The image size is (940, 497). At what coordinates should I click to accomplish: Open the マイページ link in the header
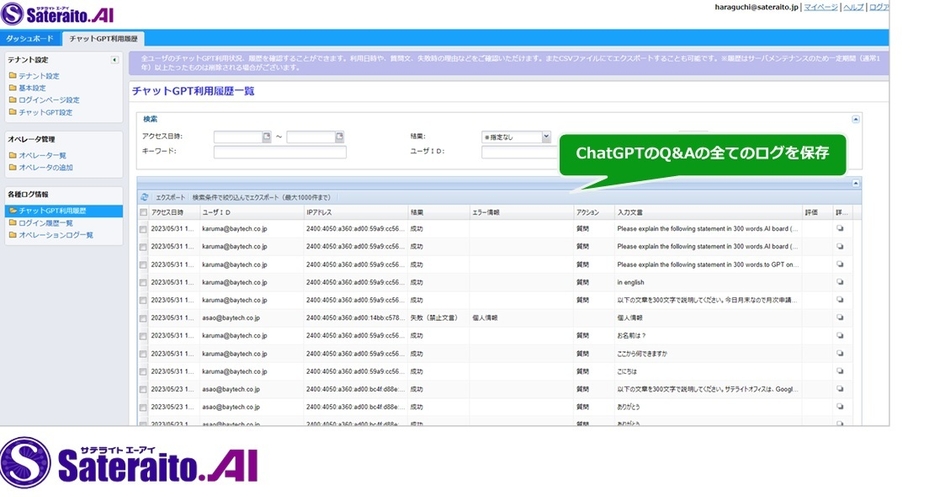tap(821, 7)
